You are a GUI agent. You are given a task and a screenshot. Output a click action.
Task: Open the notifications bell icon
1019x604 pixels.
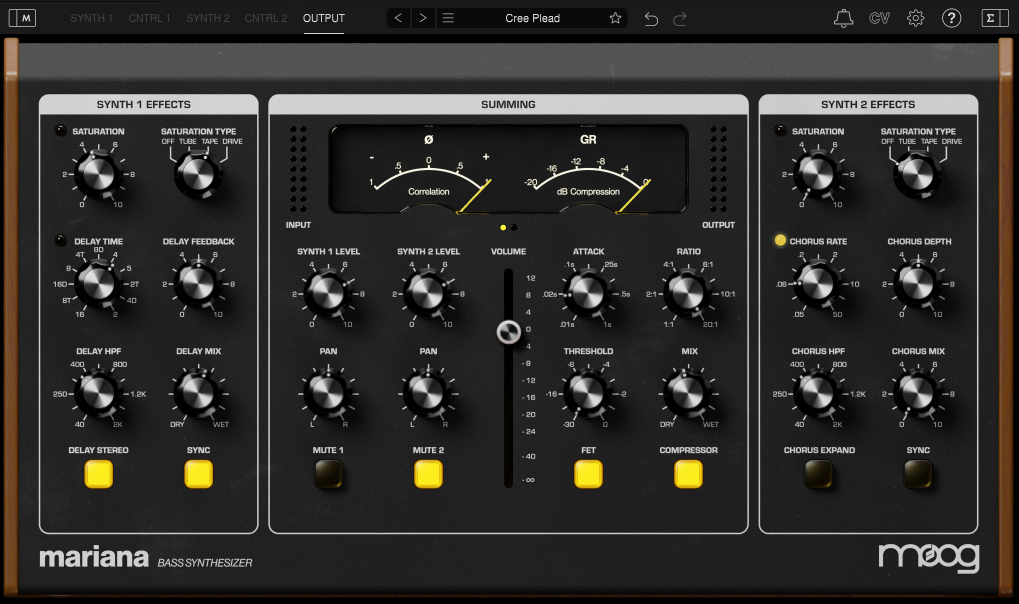[844, 18]
